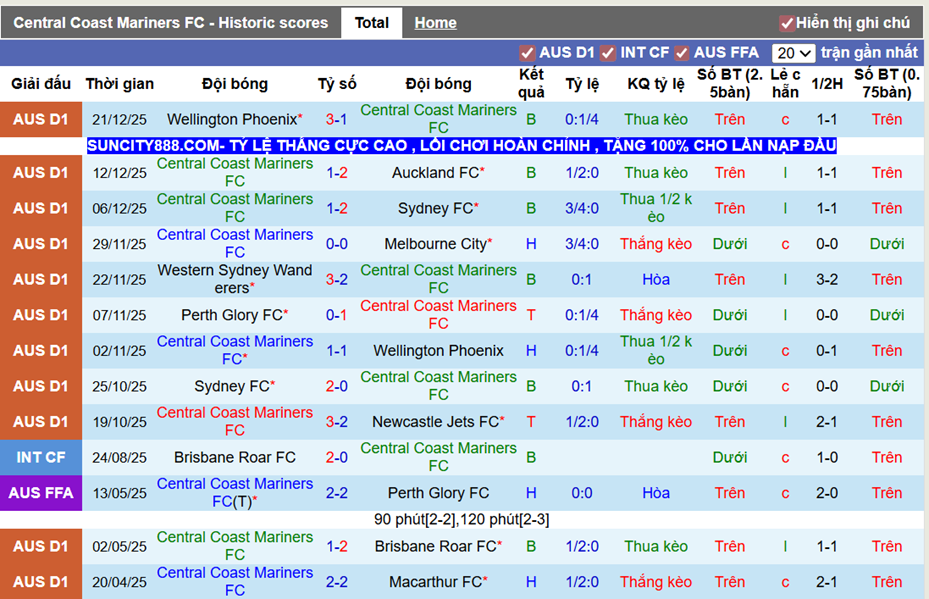Viewport: 929px width, 599px height.
Task: Select Brisbane Roar FC in the 02/05/25 row
Action: pyautogui.click(x=435, y=546)
